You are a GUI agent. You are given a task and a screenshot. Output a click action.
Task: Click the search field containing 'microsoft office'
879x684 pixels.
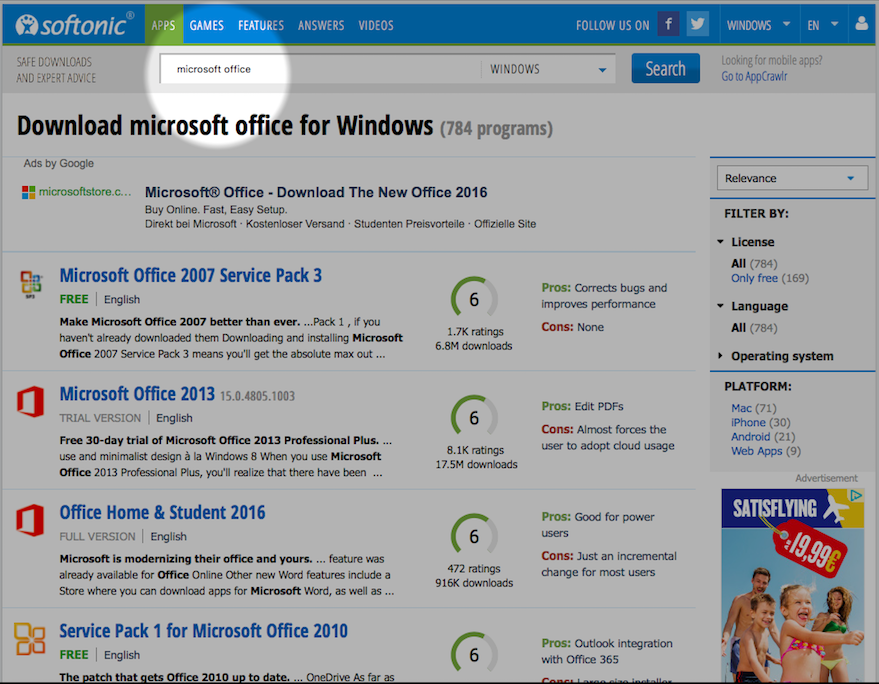point(320,69)
